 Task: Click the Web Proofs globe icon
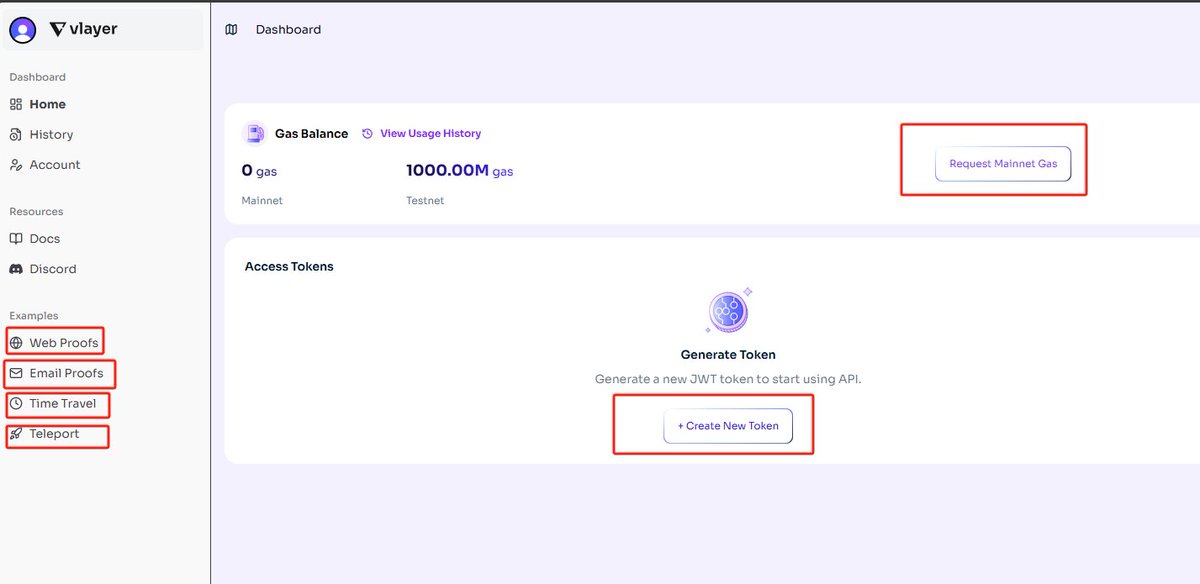pos(16,343)
